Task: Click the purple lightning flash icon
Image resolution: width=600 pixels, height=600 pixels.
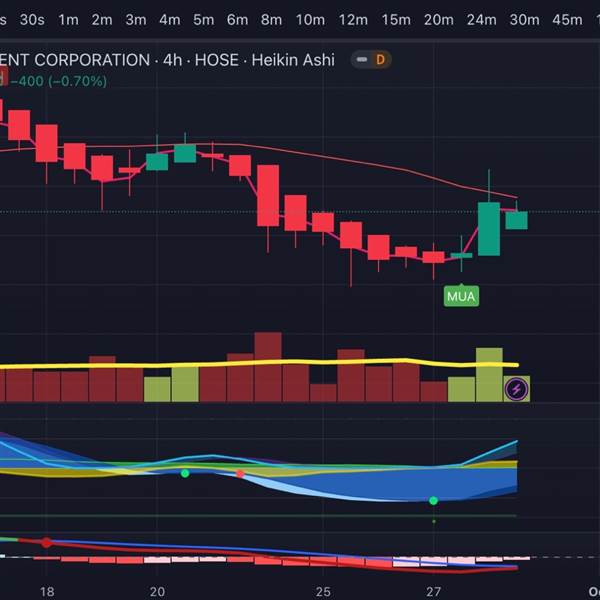Action: click(517, 389)
